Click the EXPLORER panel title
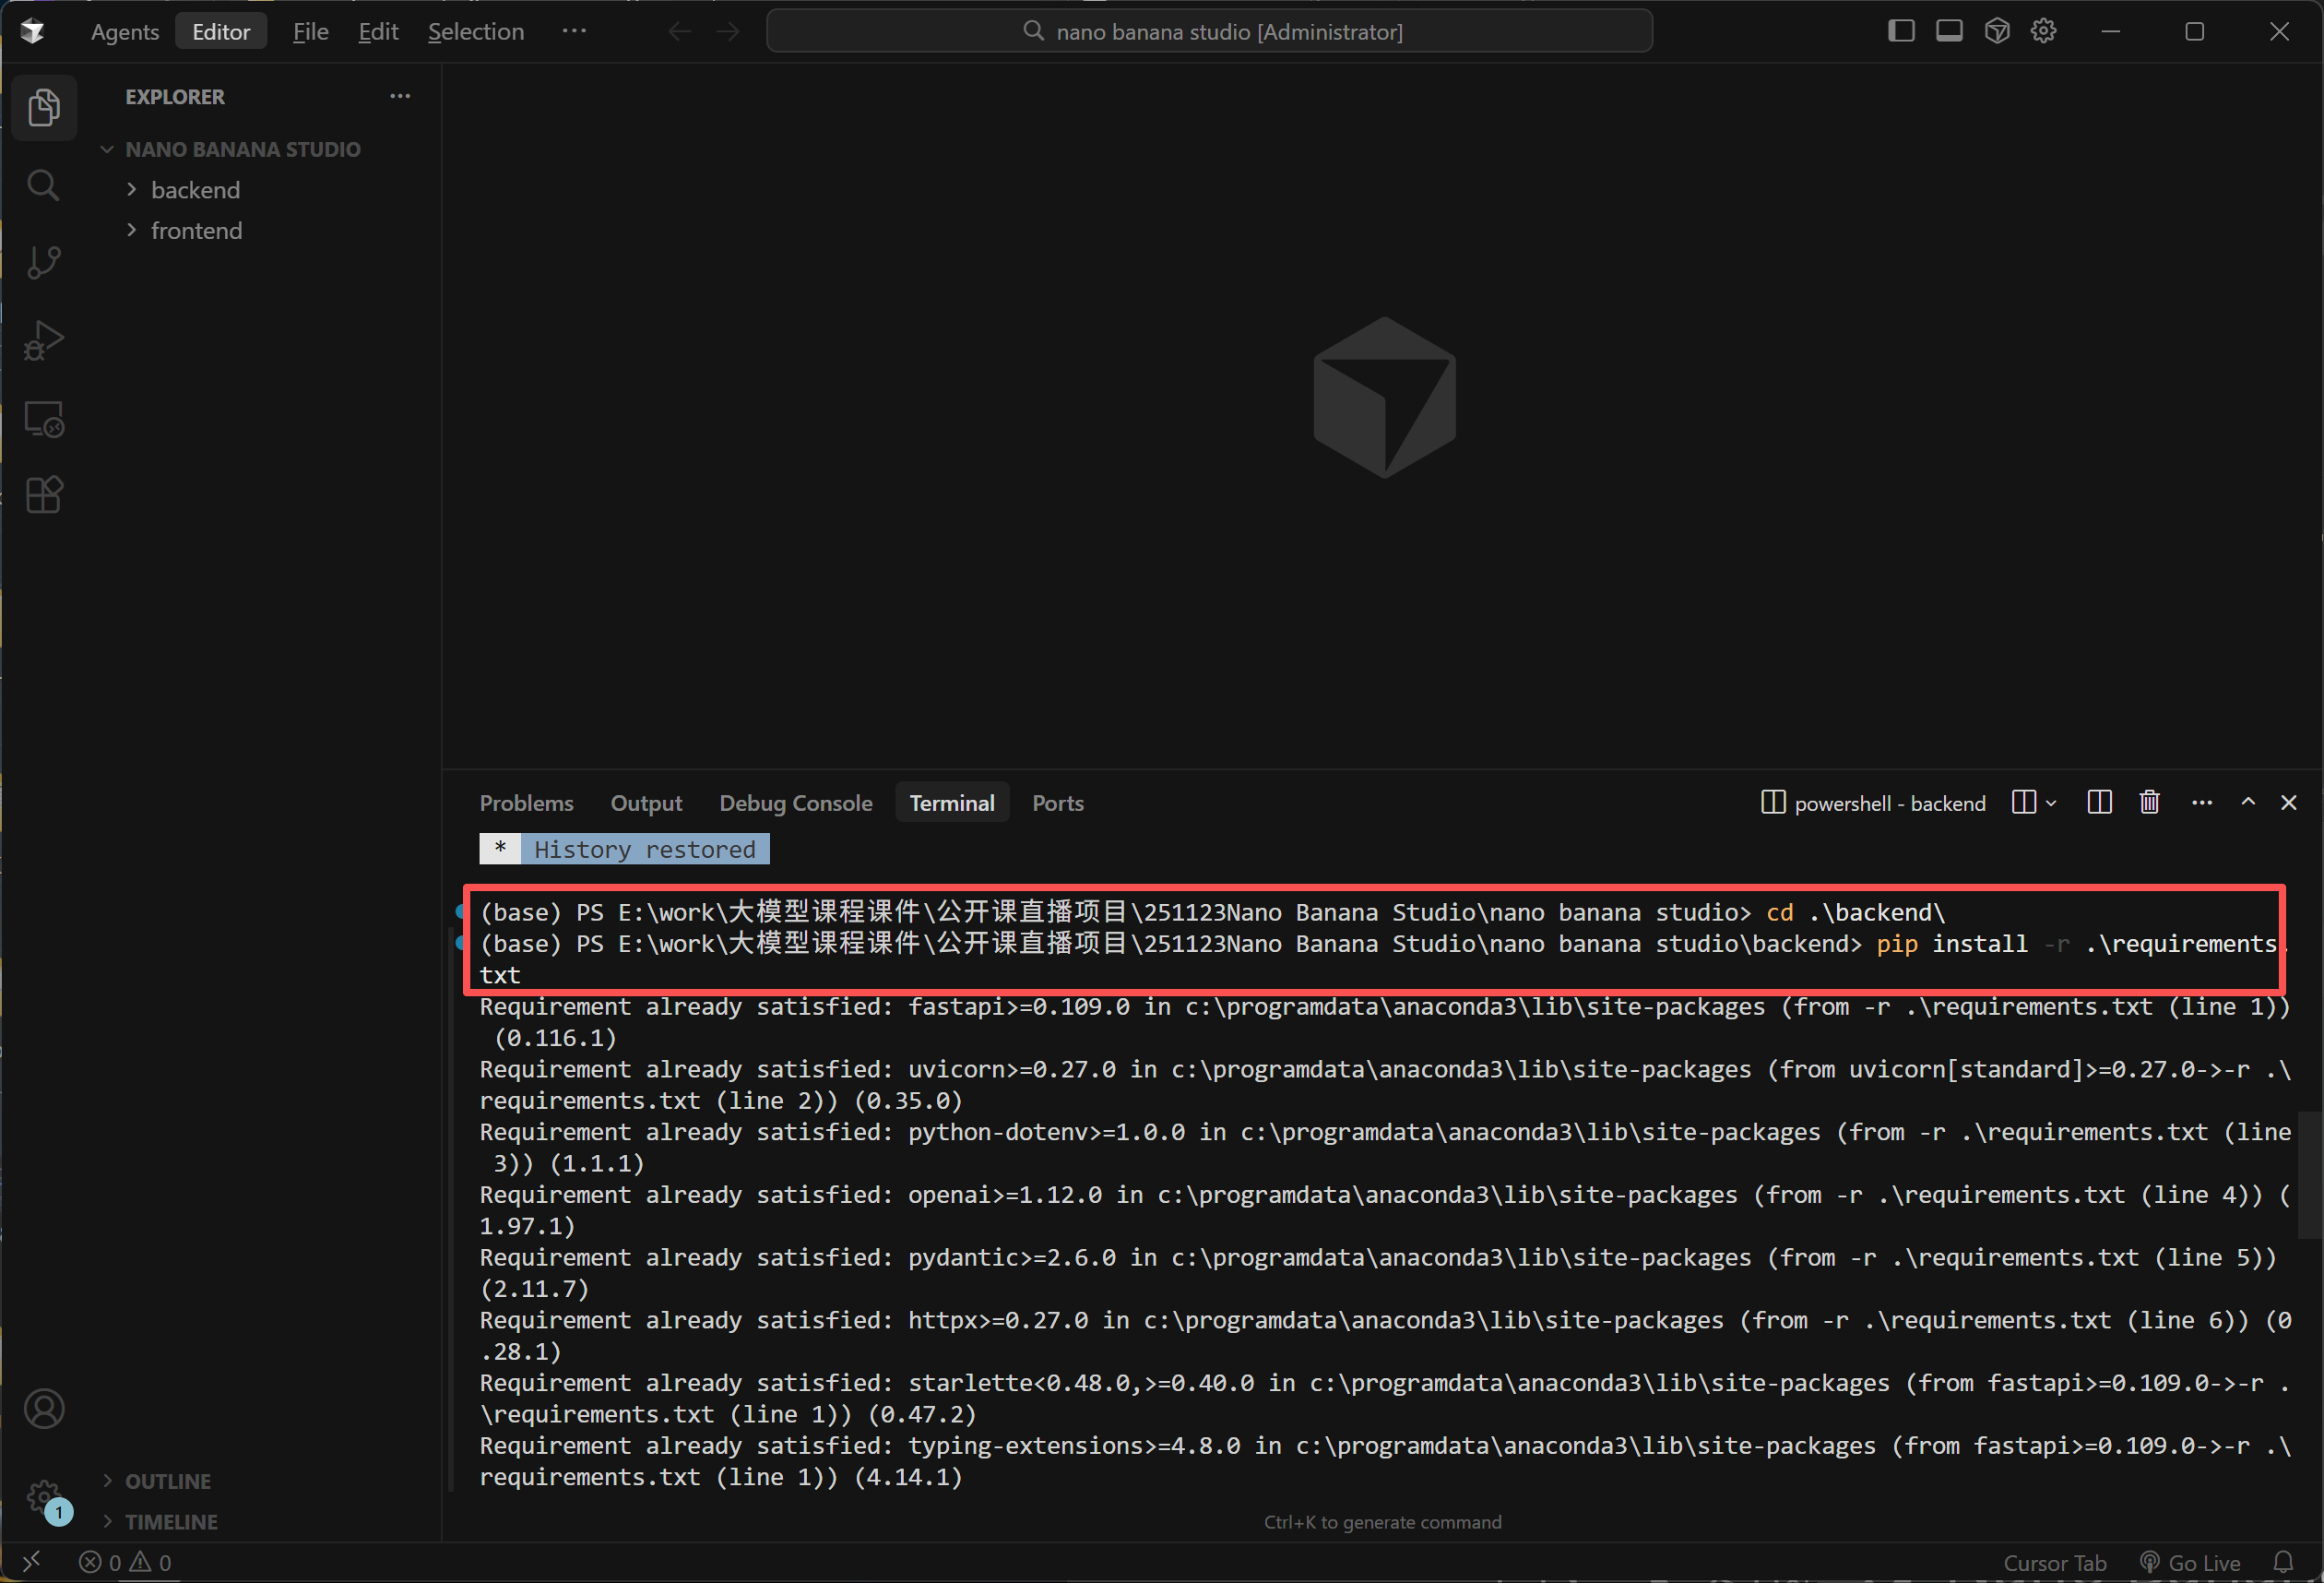This screenshot has height=1583, width=2324. [175, 97]
